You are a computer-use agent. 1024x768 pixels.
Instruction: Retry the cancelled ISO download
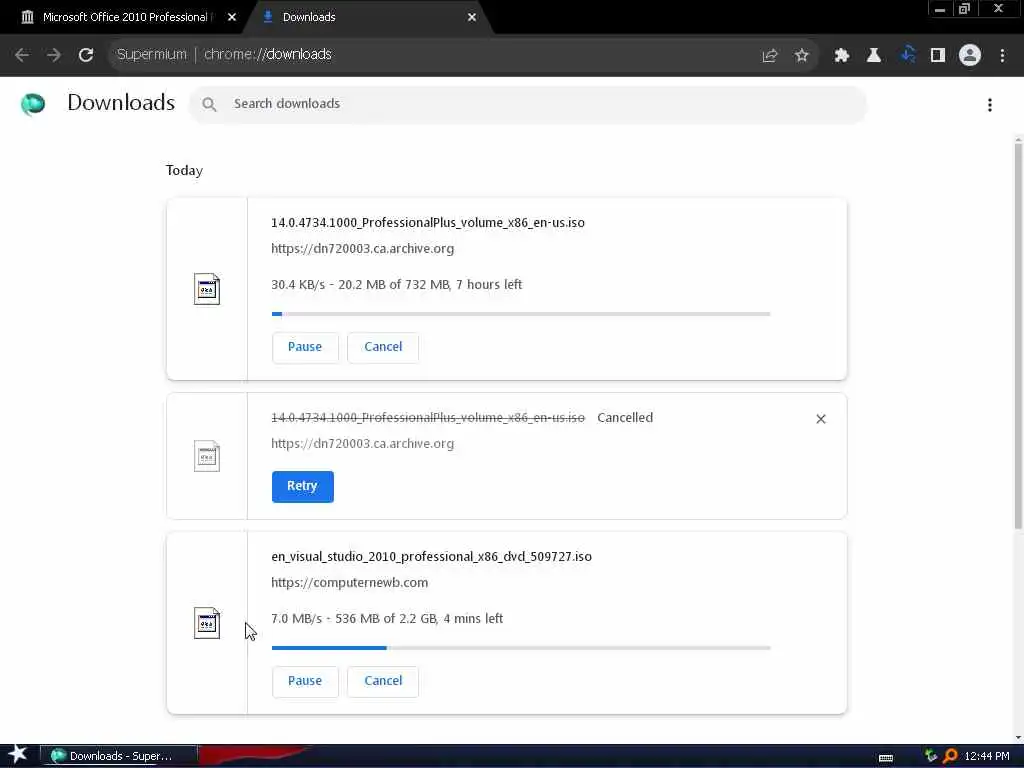(x=302, y=487)
